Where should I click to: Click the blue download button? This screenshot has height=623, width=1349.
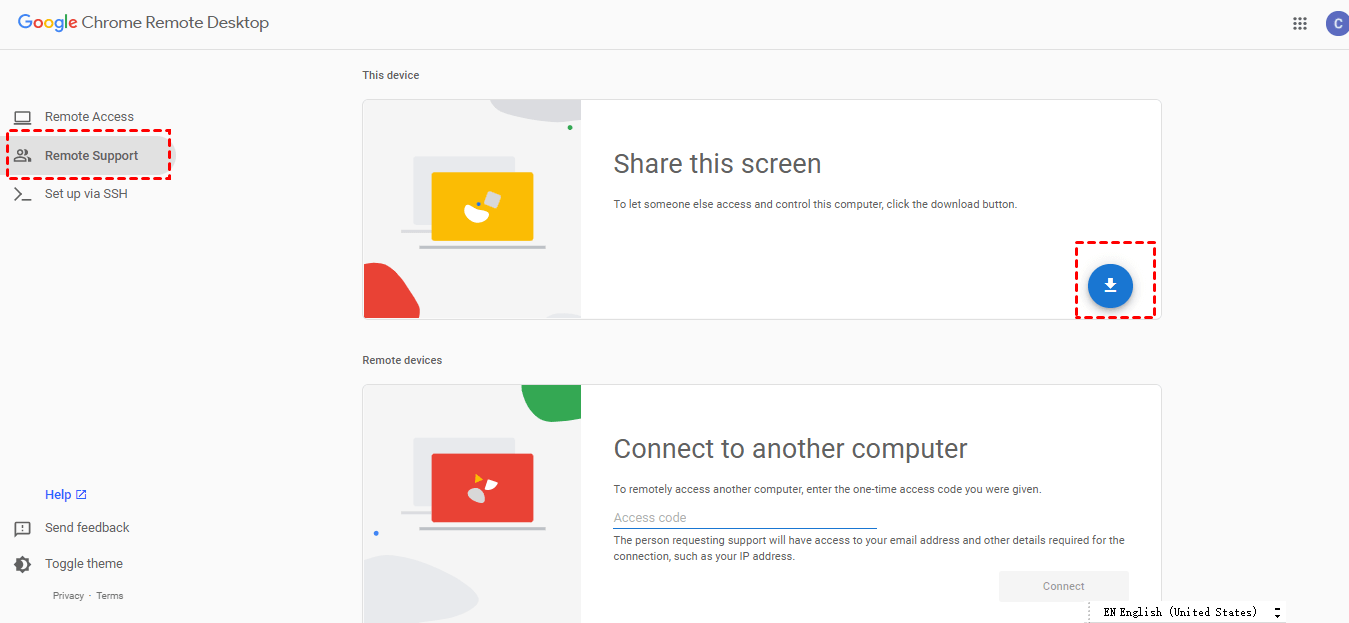(x=1110, y=286)
